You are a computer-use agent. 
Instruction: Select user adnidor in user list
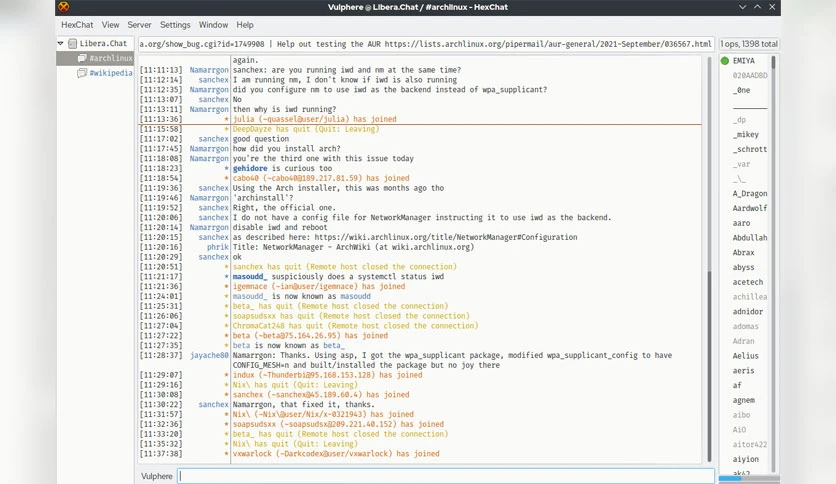coord(747,311)
